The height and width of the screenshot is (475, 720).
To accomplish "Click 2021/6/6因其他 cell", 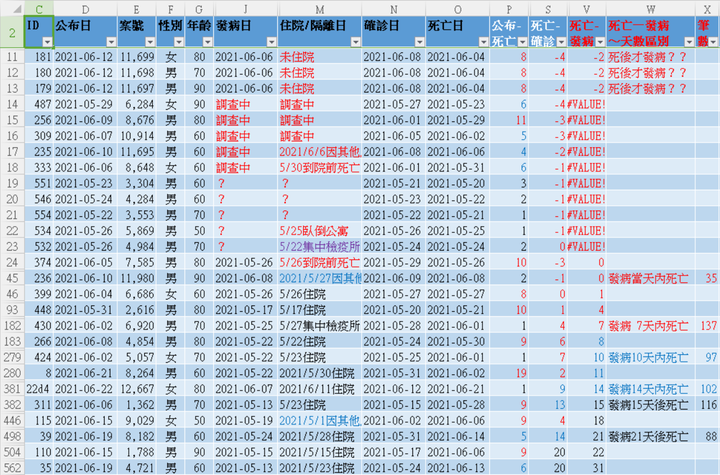I will pyautogui.click(x=320, y=152).
